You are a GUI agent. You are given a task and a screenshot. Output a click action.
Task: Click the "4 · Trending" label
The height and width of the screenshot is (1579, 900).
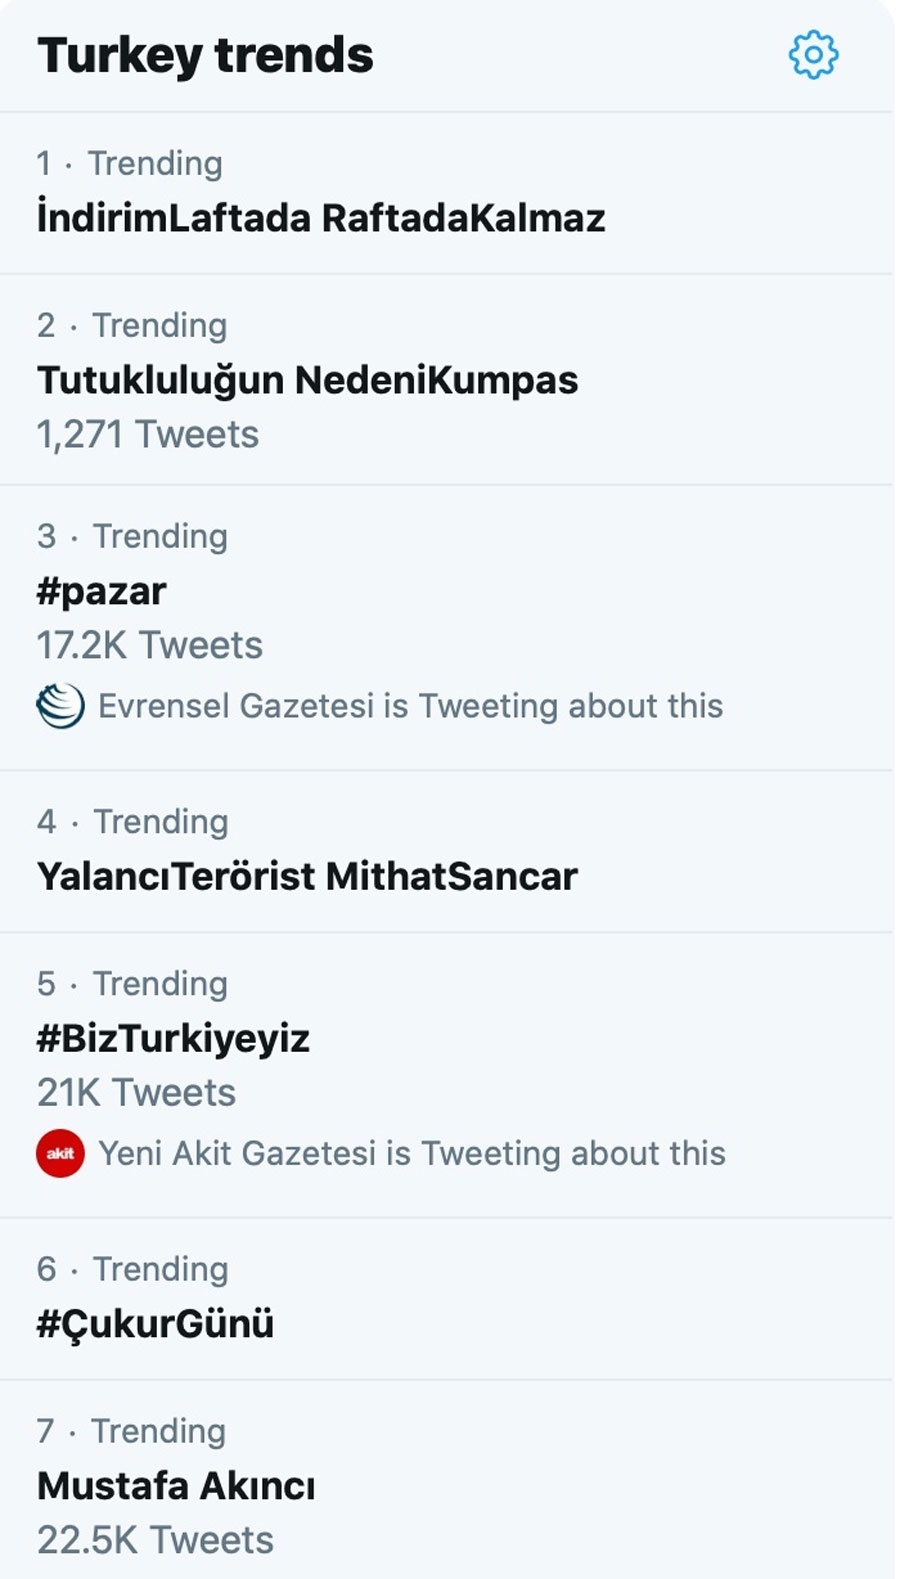pos(133,821)
